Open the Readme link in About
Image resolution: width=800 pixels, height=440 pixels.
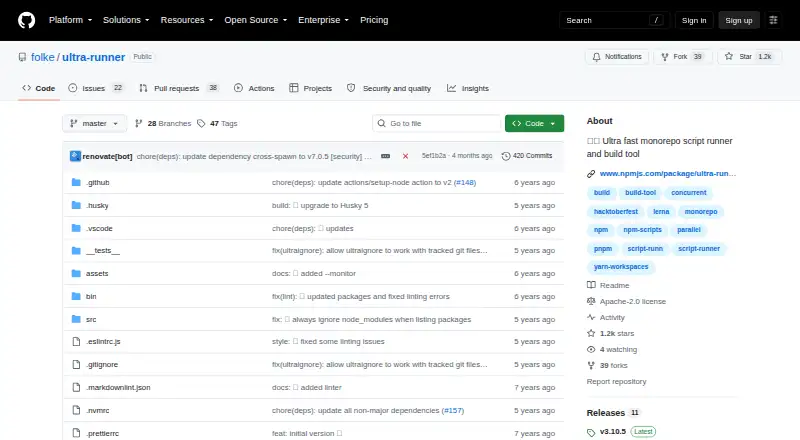coord(614,285)
